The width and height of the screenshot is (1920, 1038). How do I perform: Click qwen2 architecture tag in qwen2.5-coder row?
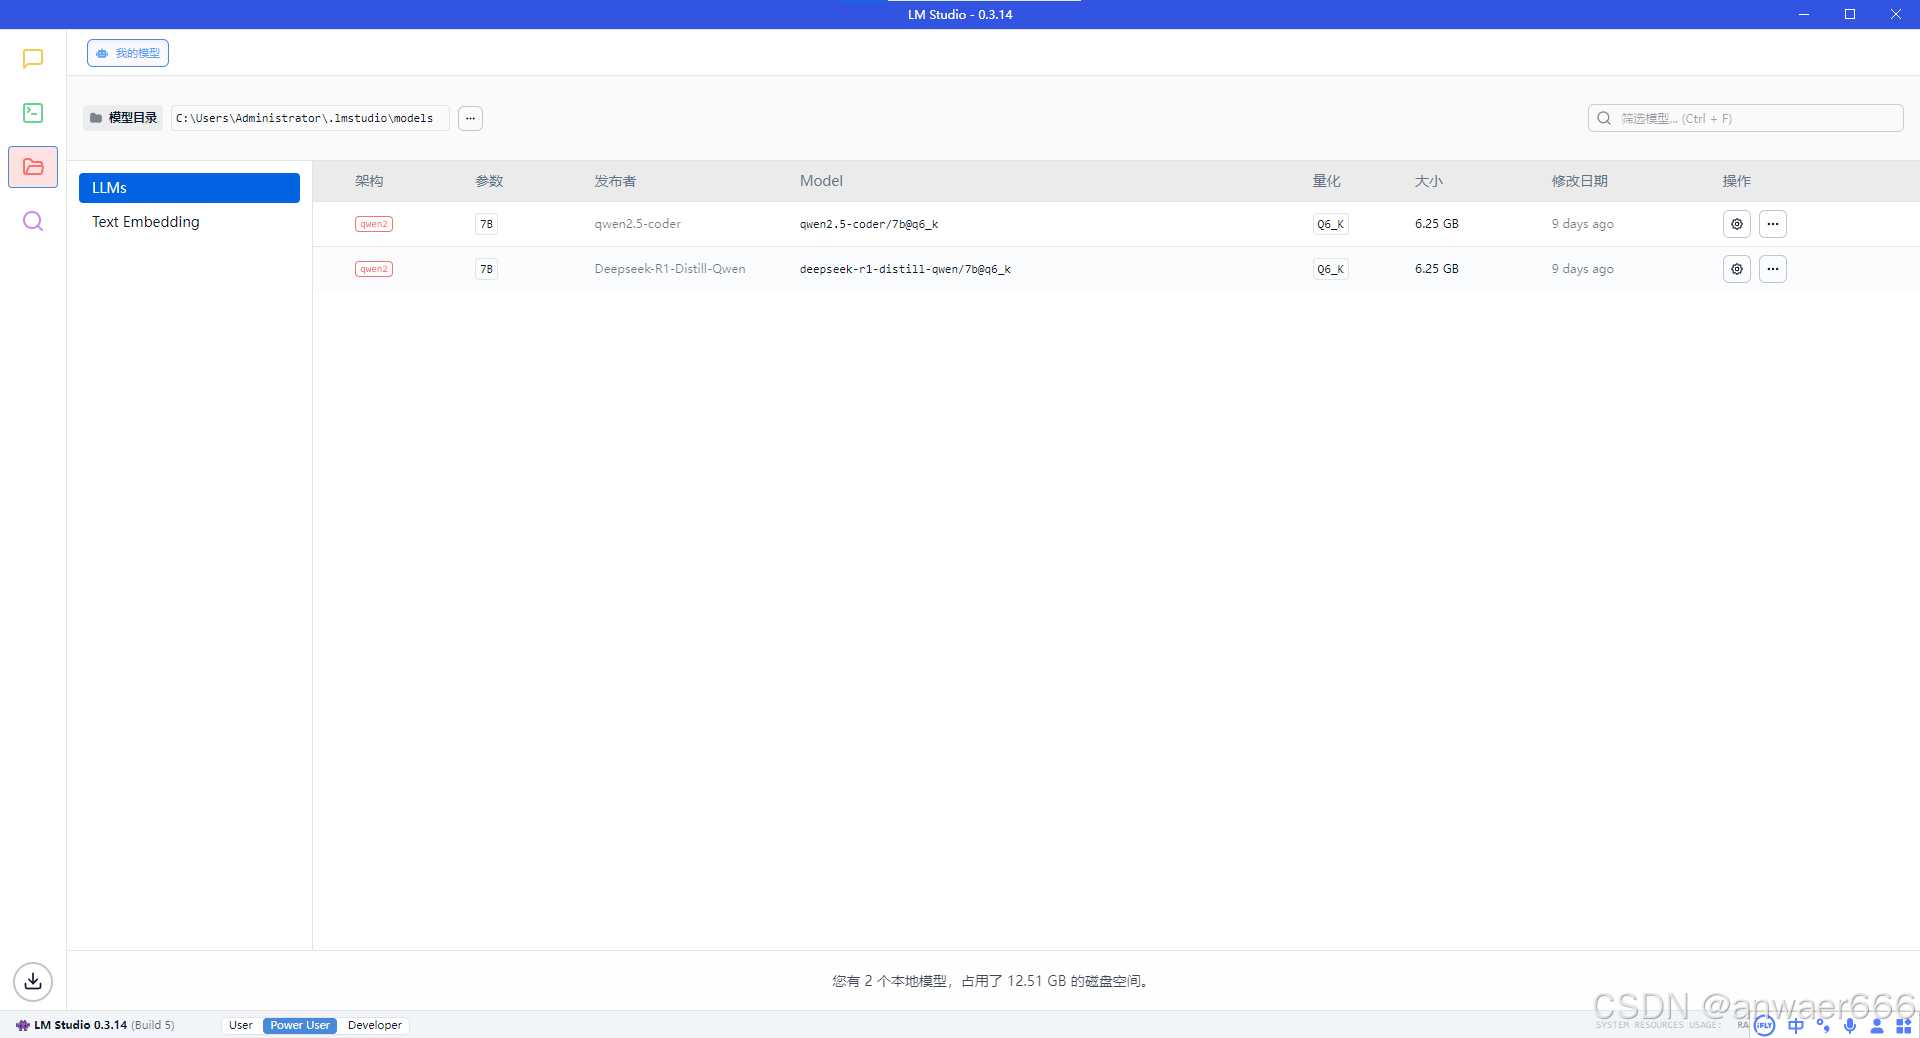(x=374, y=224)
